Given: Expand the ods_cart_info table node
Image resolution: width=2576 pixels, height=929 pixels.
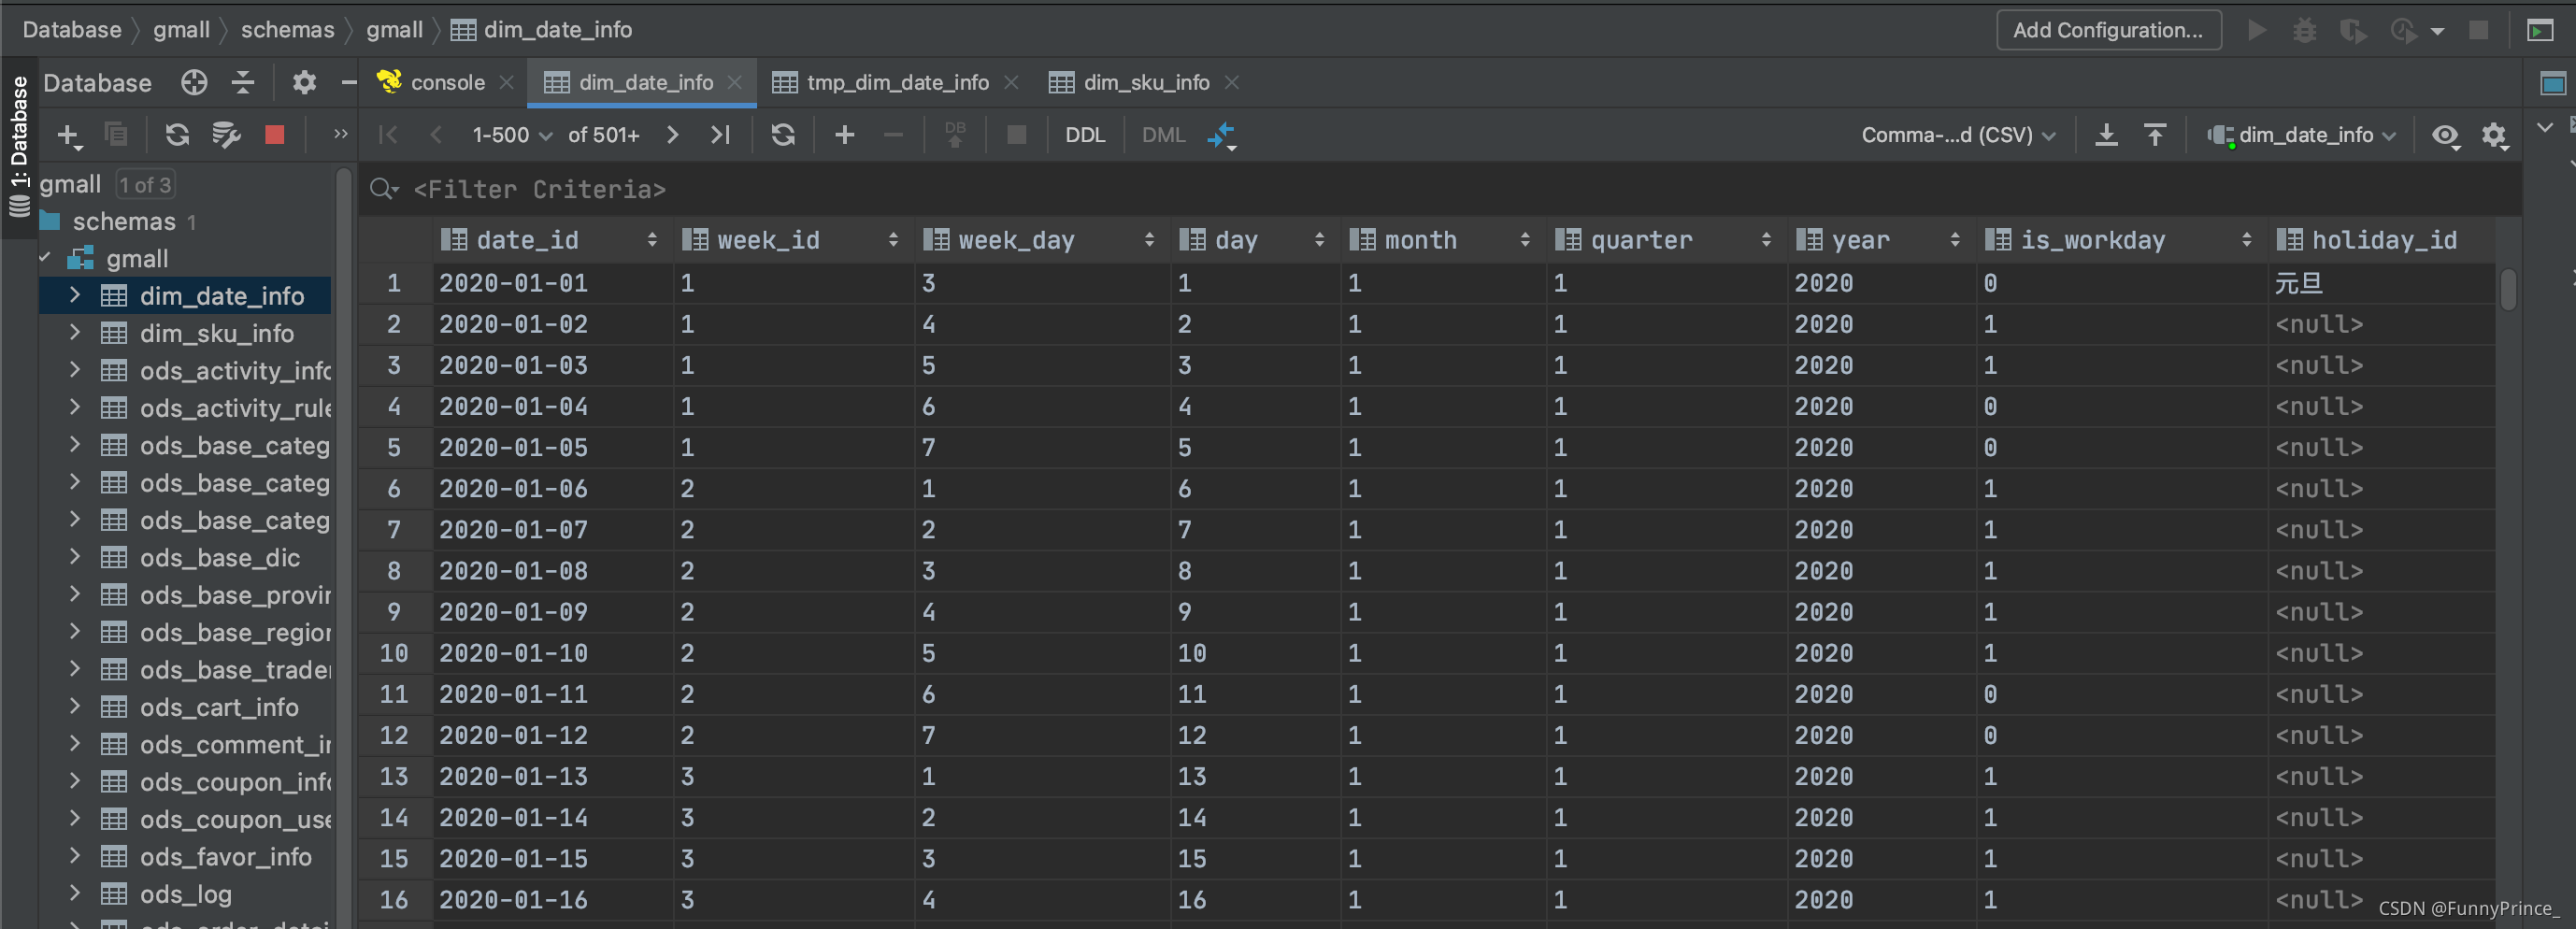Looking at the screenshot, I should click(74, 706).
